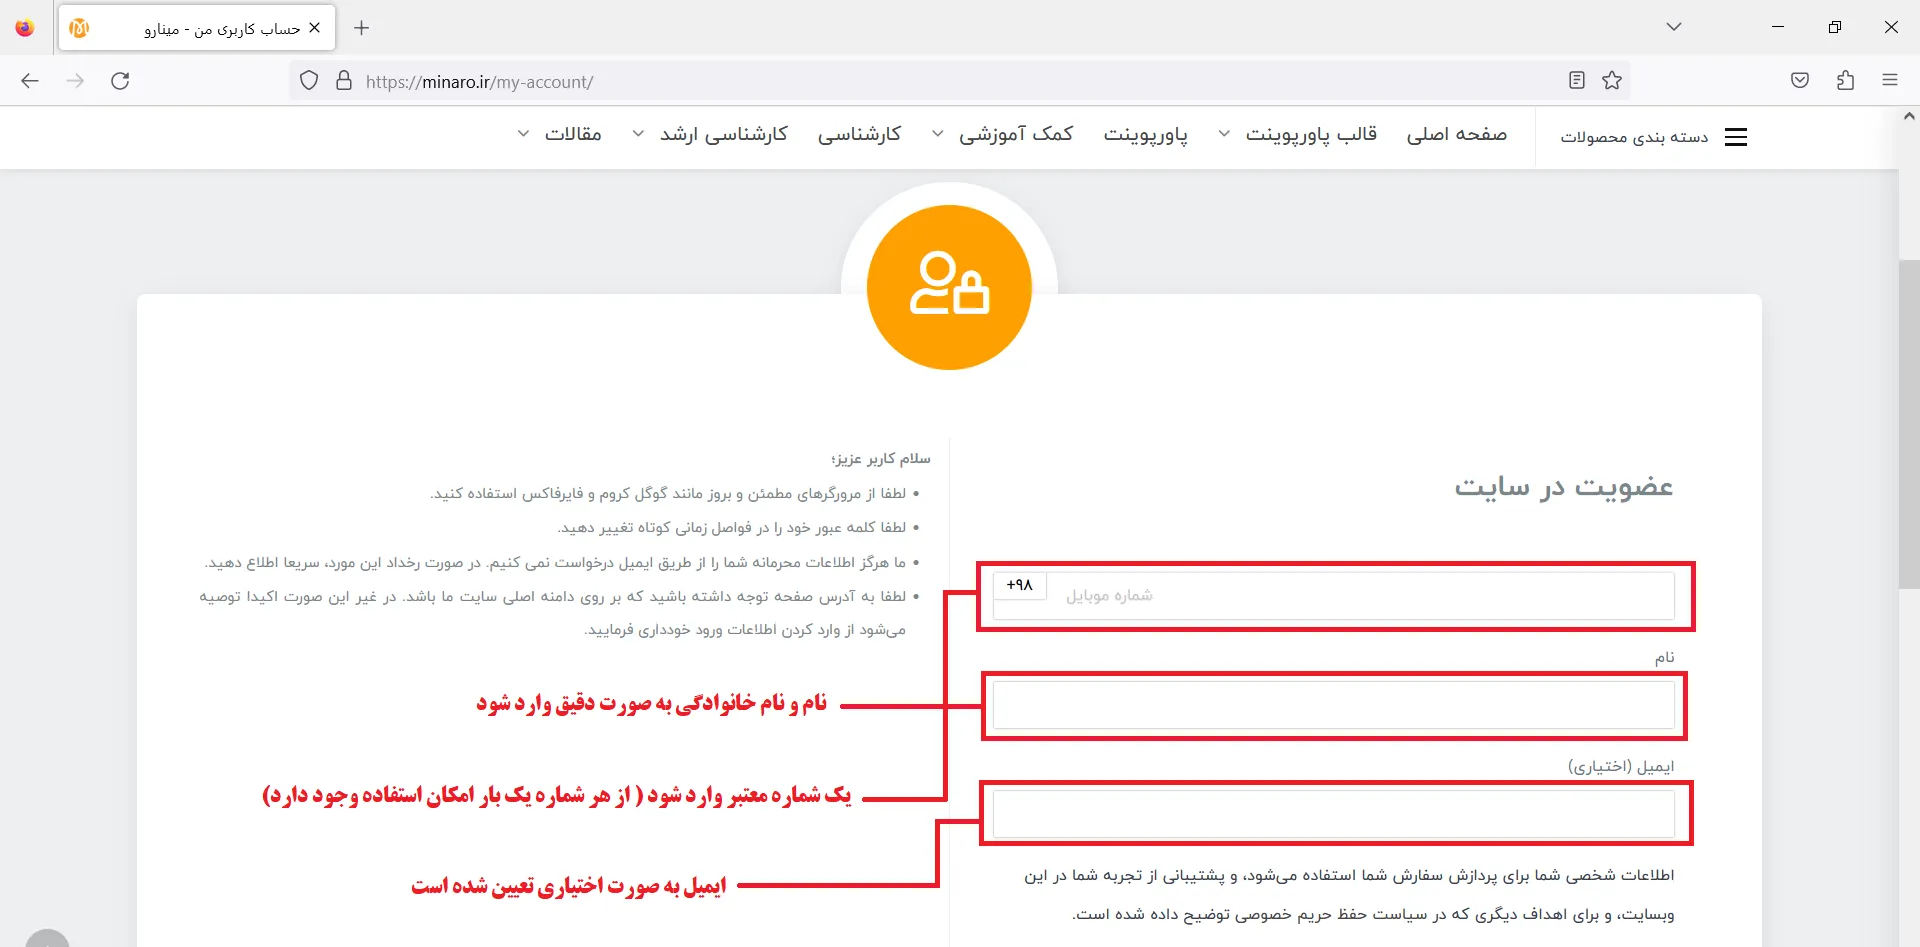Click the orange user profile icon

[x=949, y=287]
